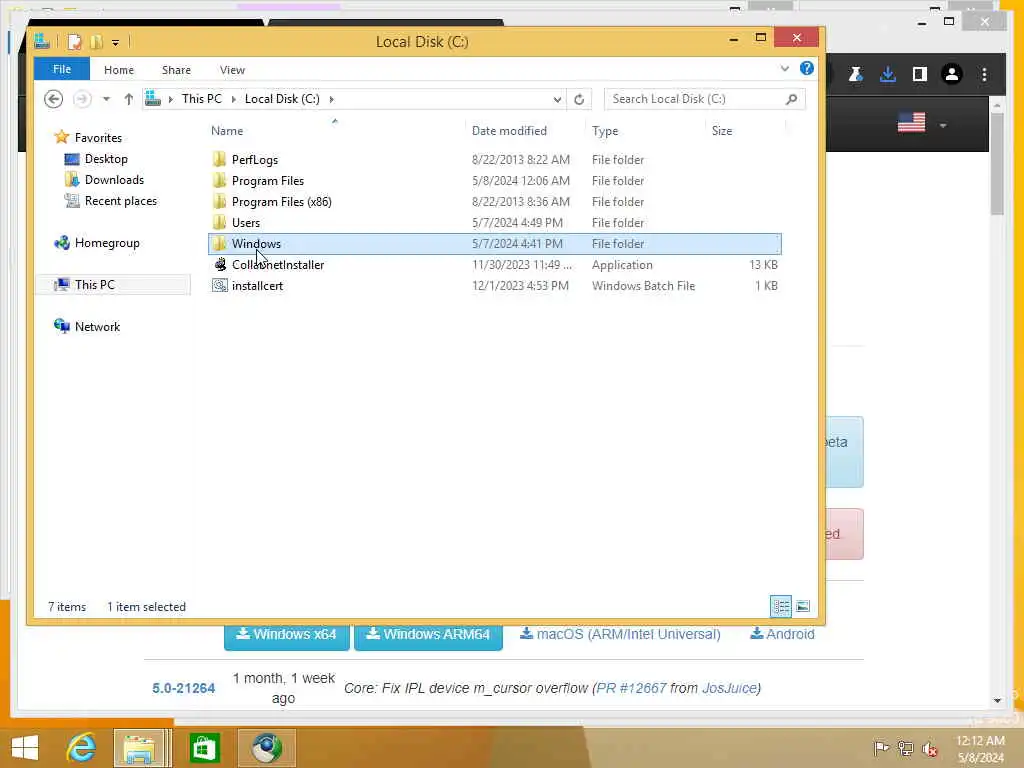The image size is (1024, 768).
Task: Expand the ribbon with the chevron
Action: [x=784, y=69]
